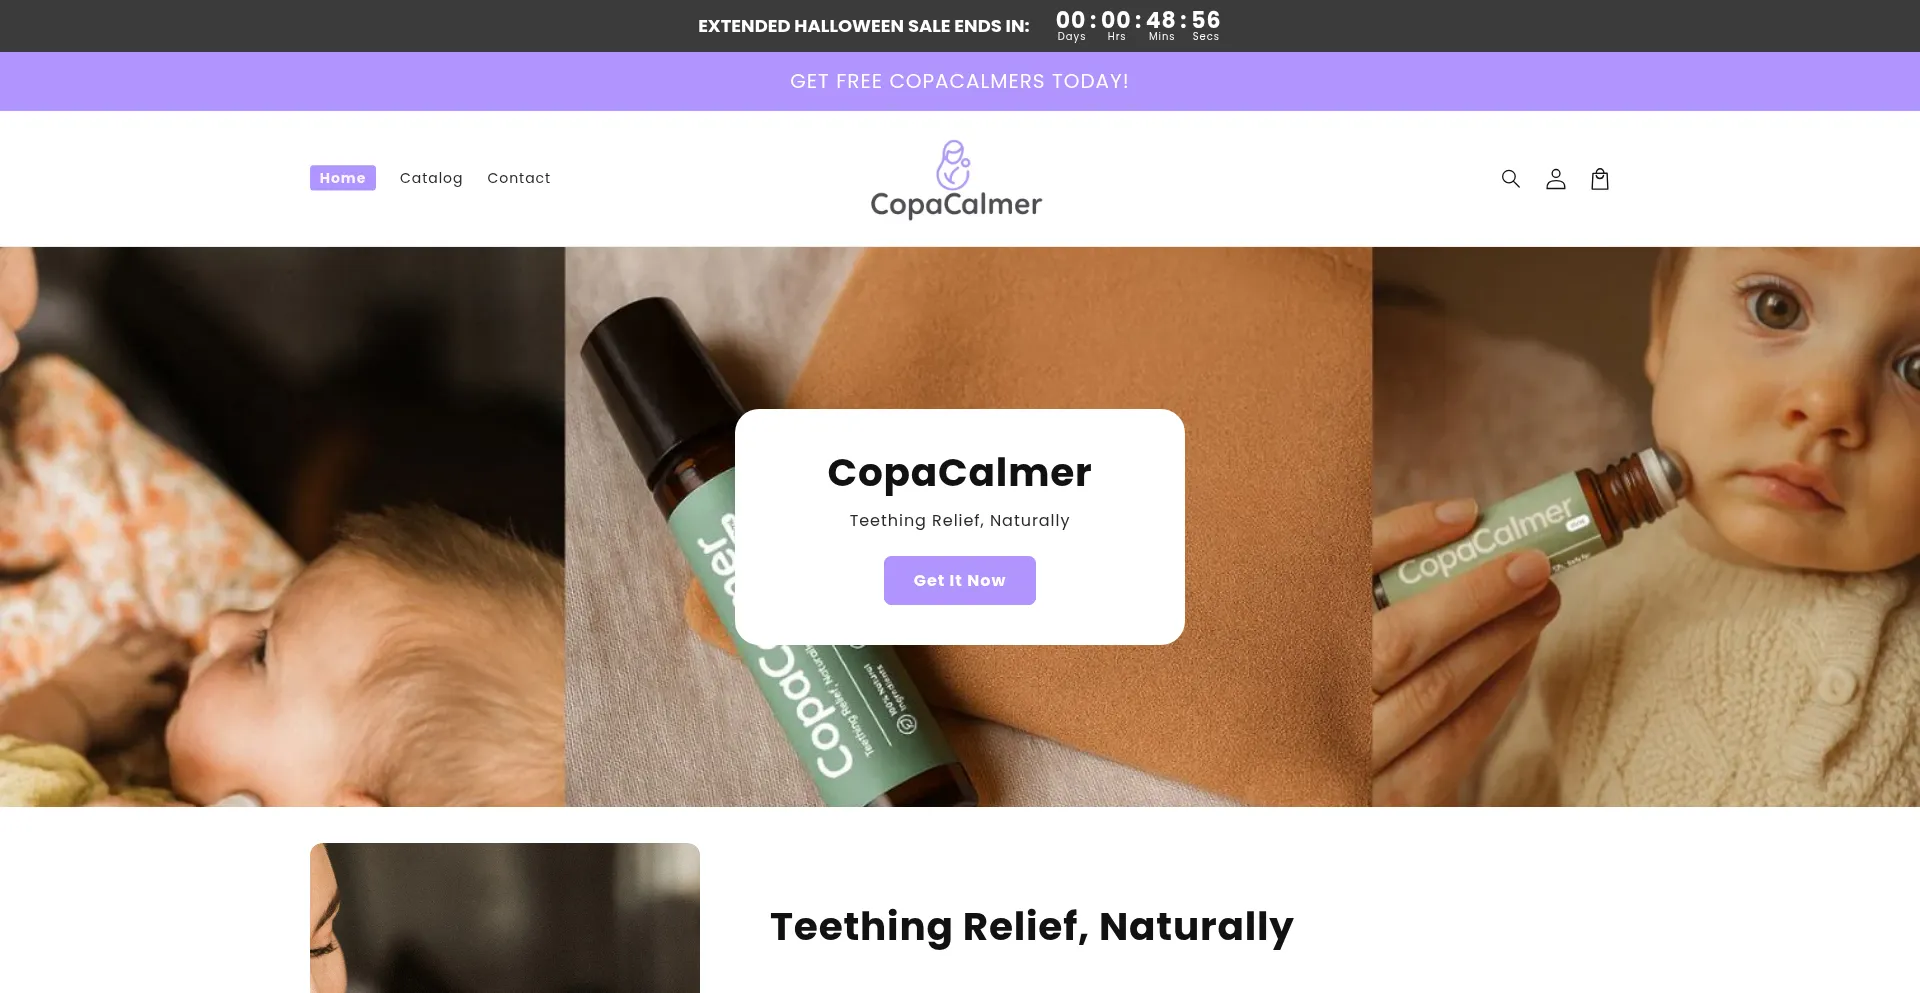
Task: Open the shopping bag cart icon
Action: 1600,179
